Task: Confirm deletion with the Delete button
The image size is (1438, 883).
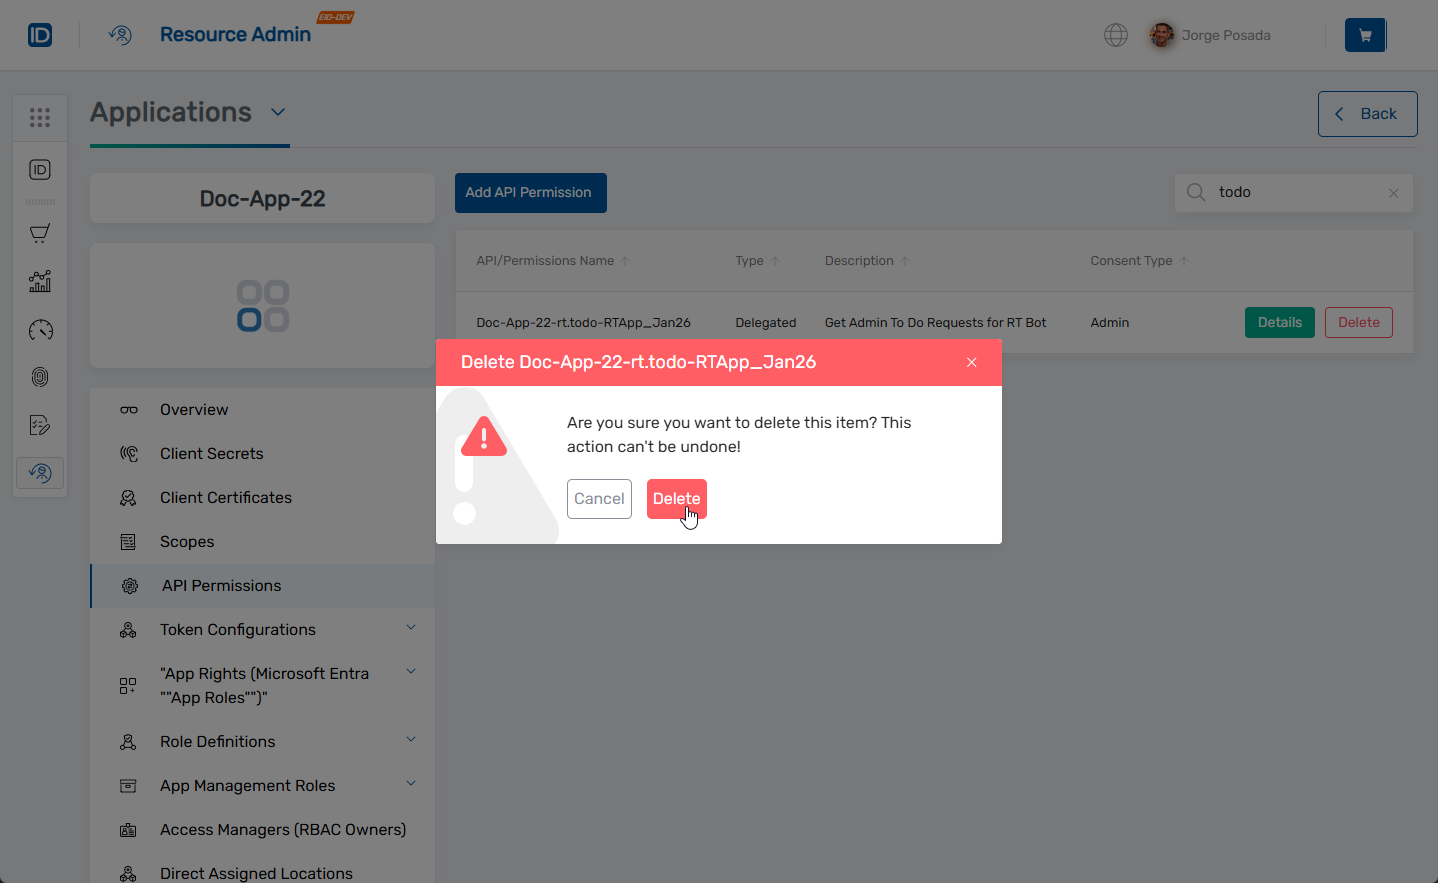Action: tap(676, 498)
